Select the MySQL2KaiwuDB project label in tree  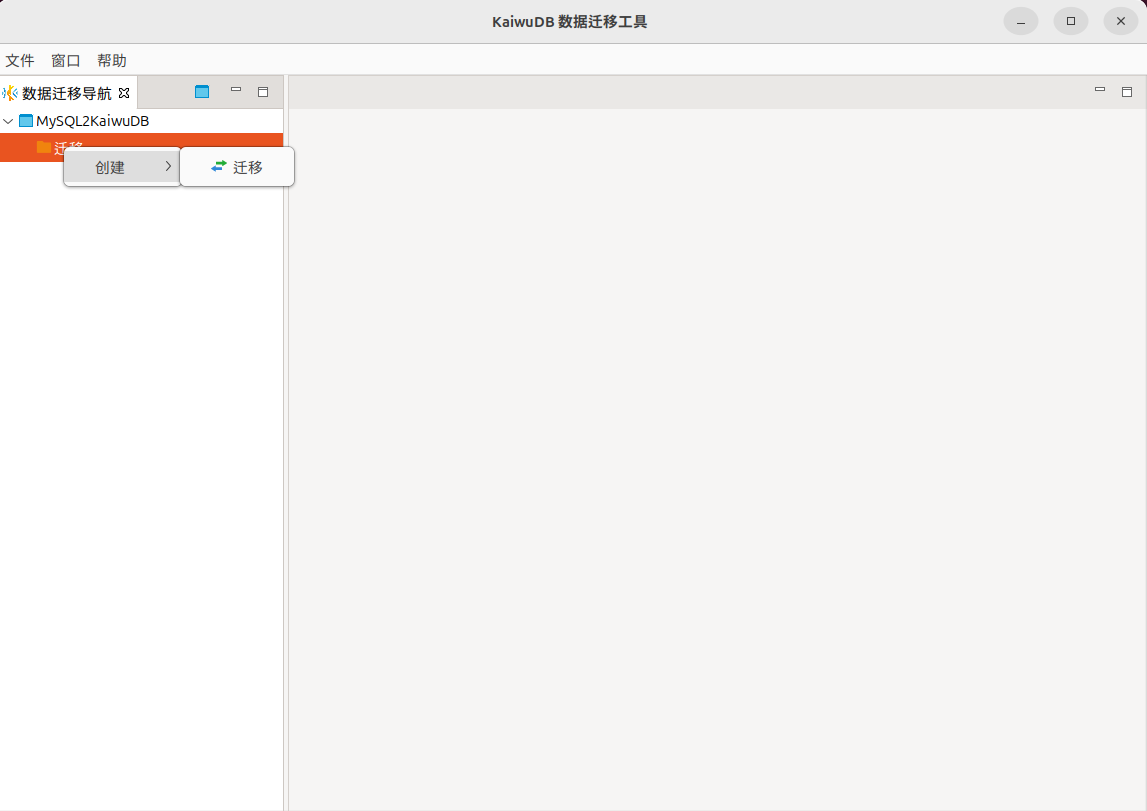click(x=93, y=121)
